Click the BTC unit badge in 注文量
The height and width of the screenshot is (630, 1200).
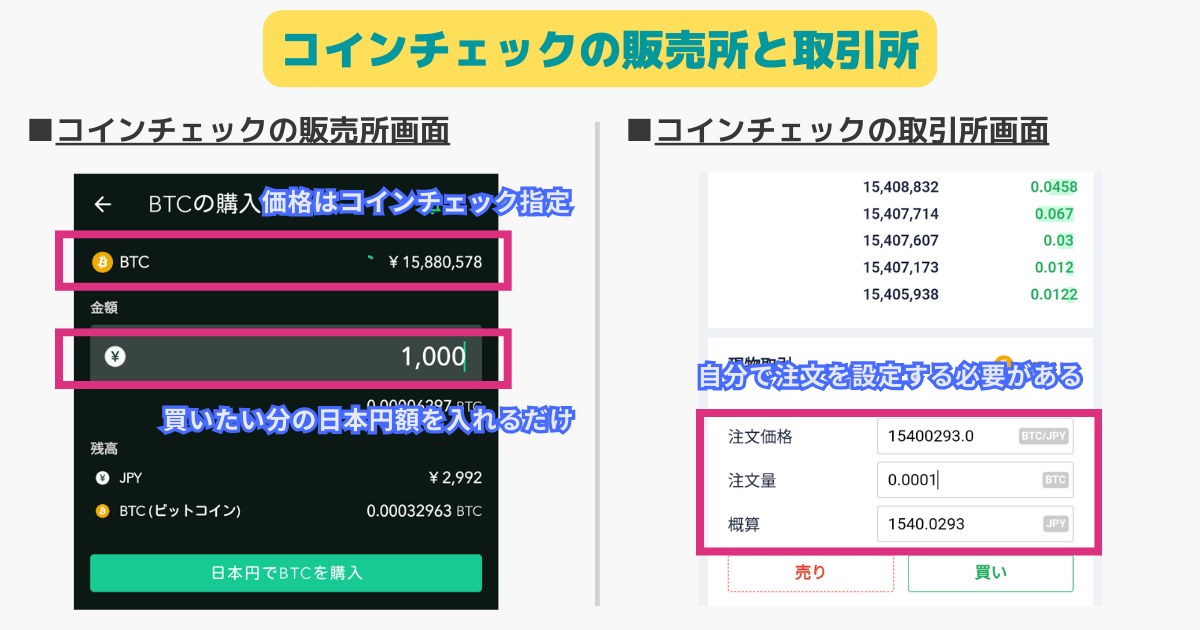[1056, 480]
